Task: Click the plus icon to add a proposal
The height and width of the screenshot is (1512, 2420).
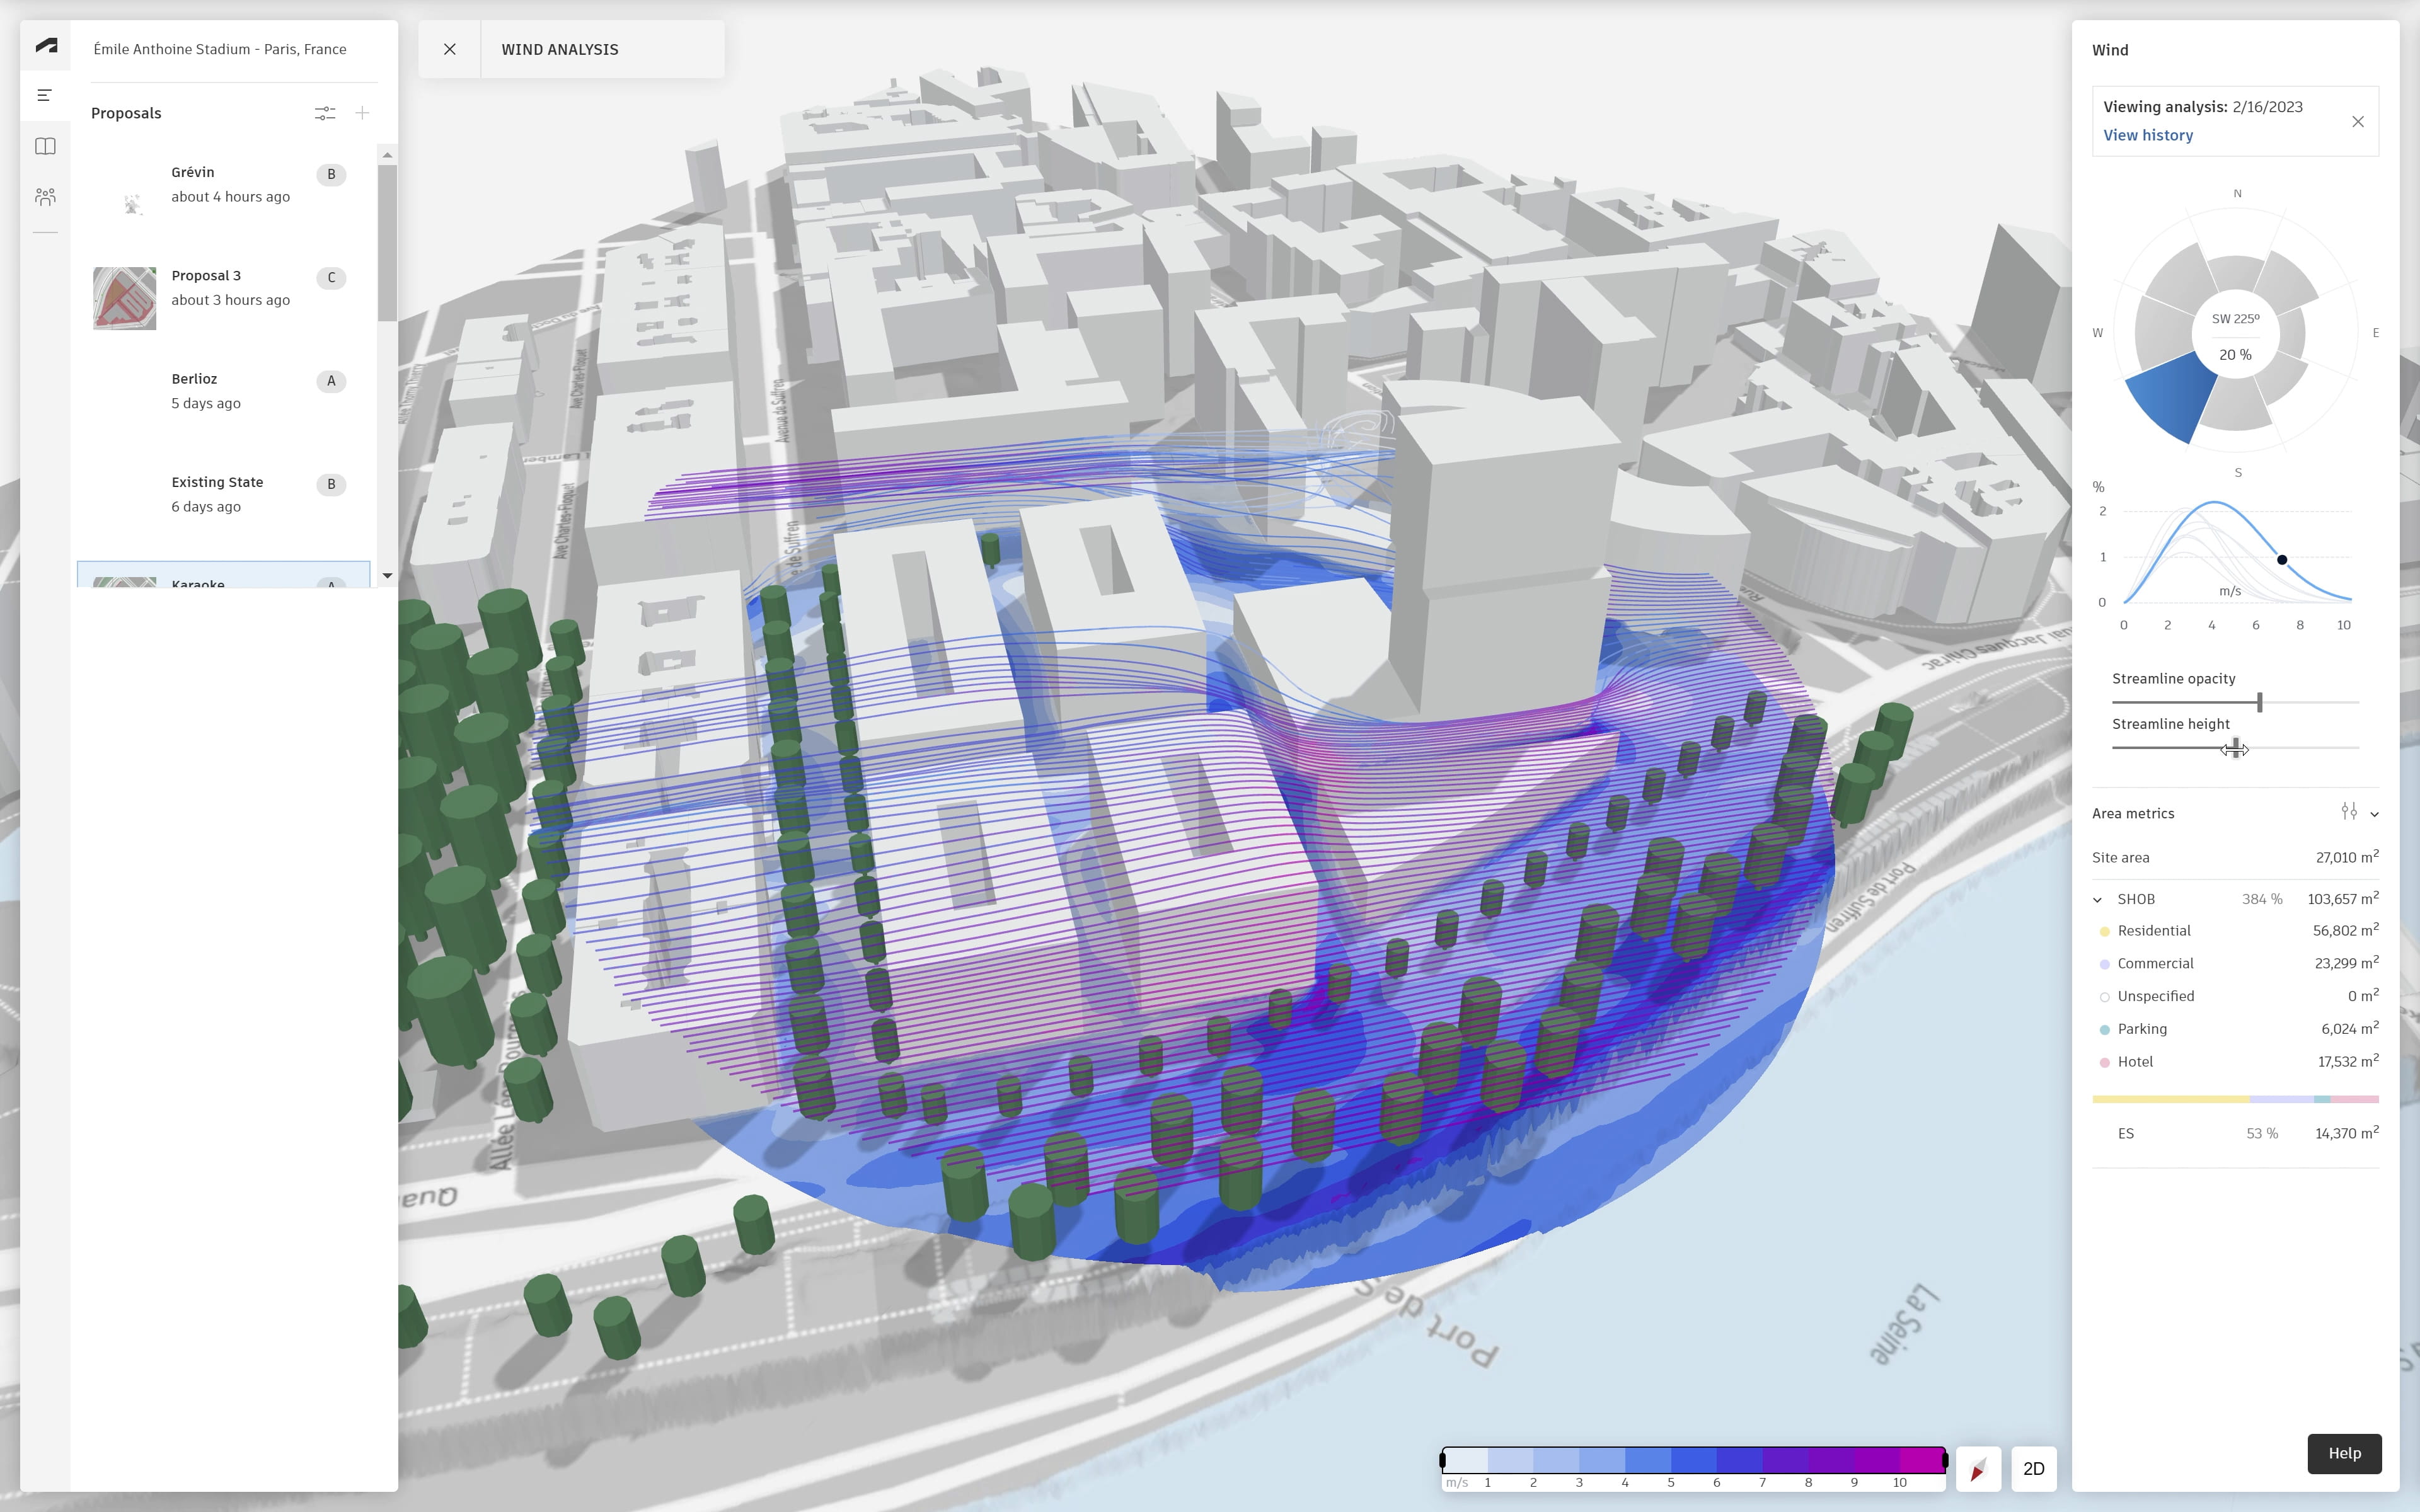Action: point(363,113)
